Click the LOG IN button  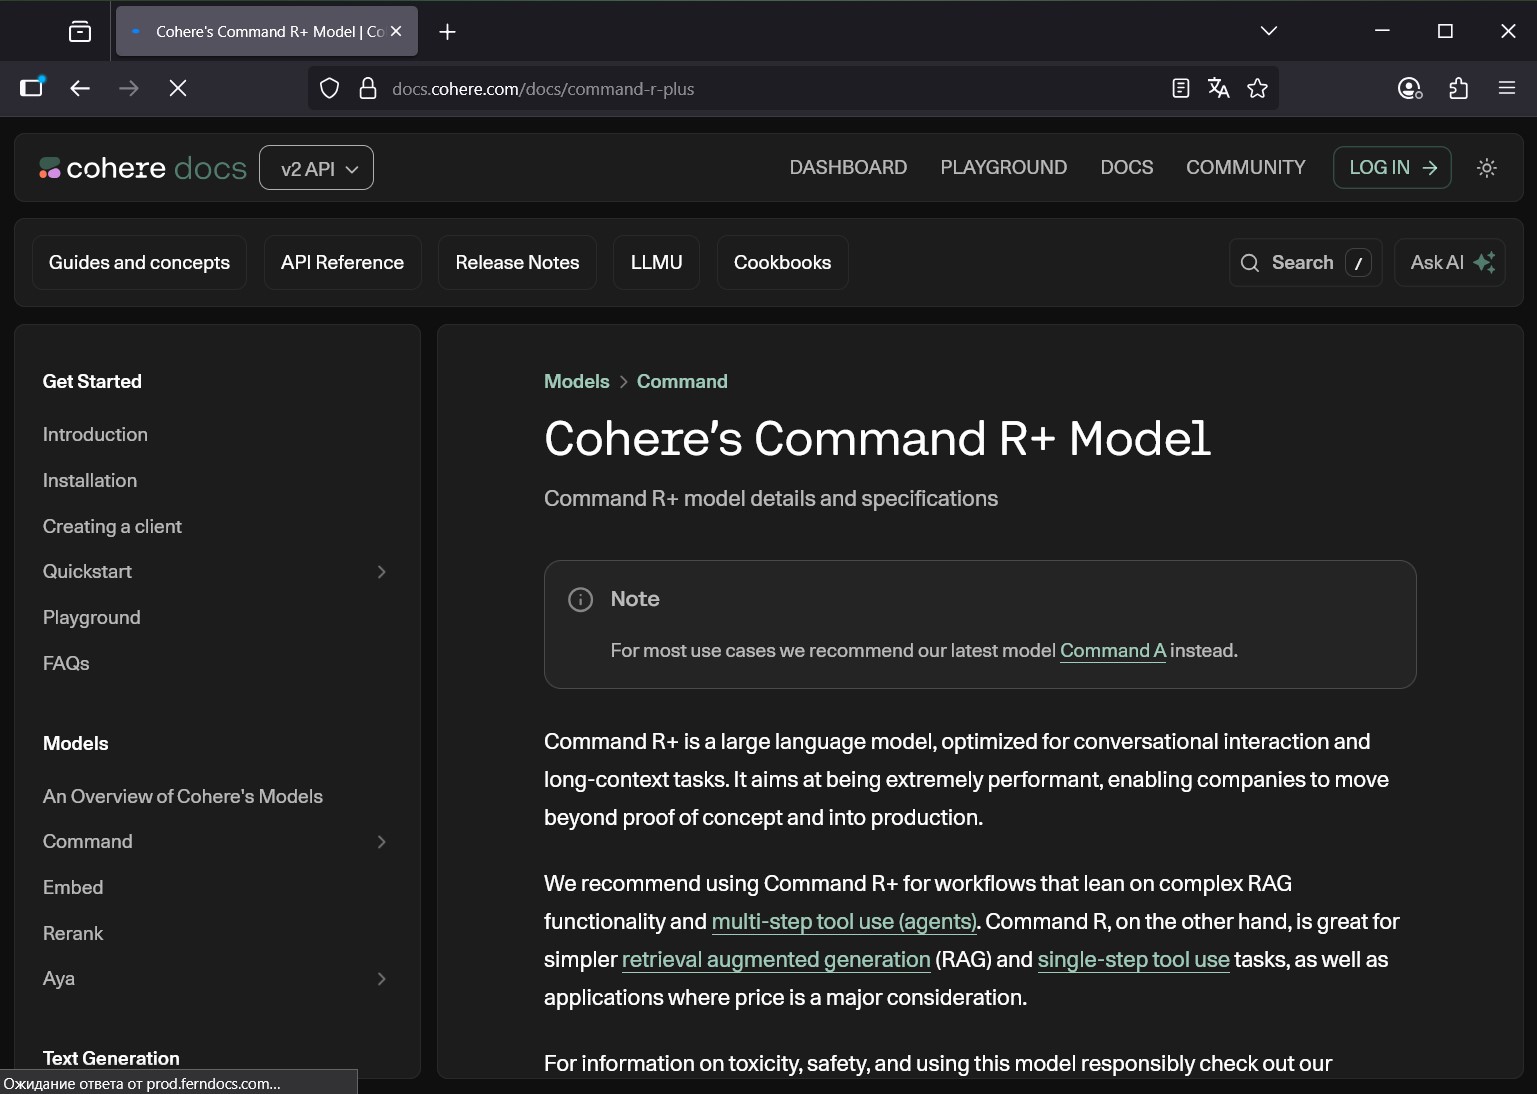tap(1392, 168)
